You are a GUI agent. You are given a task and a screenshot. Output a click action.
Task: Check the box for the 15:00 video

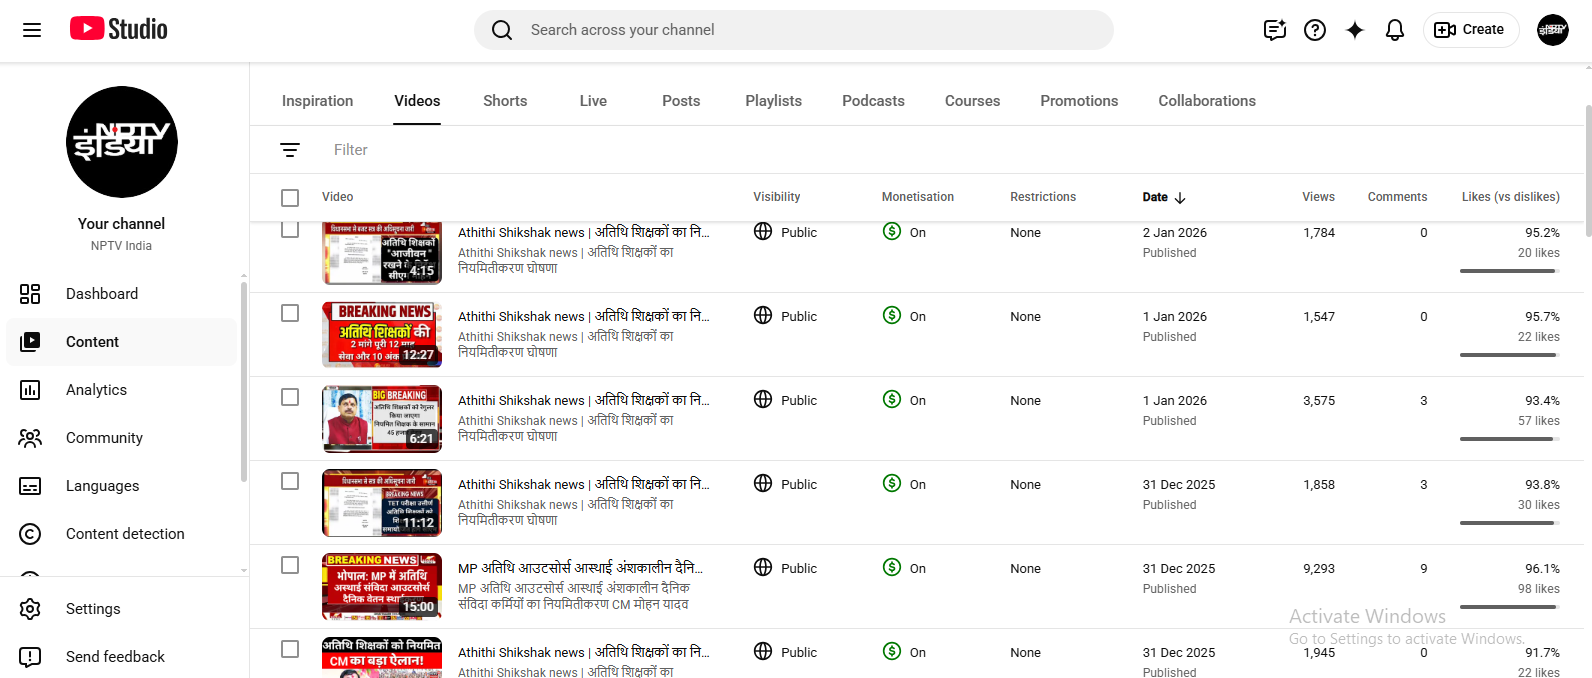coord(290,565)
